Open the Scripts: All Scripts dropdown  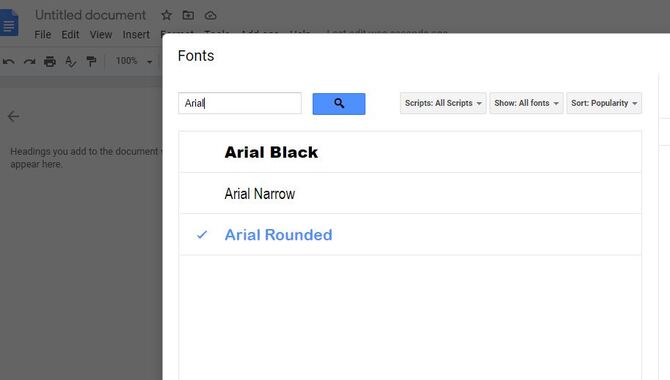[443, 103]
